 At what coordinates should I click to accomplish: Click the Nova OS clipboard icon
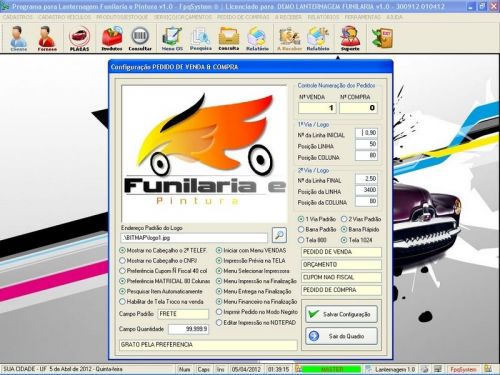click(x=172, y=39)
